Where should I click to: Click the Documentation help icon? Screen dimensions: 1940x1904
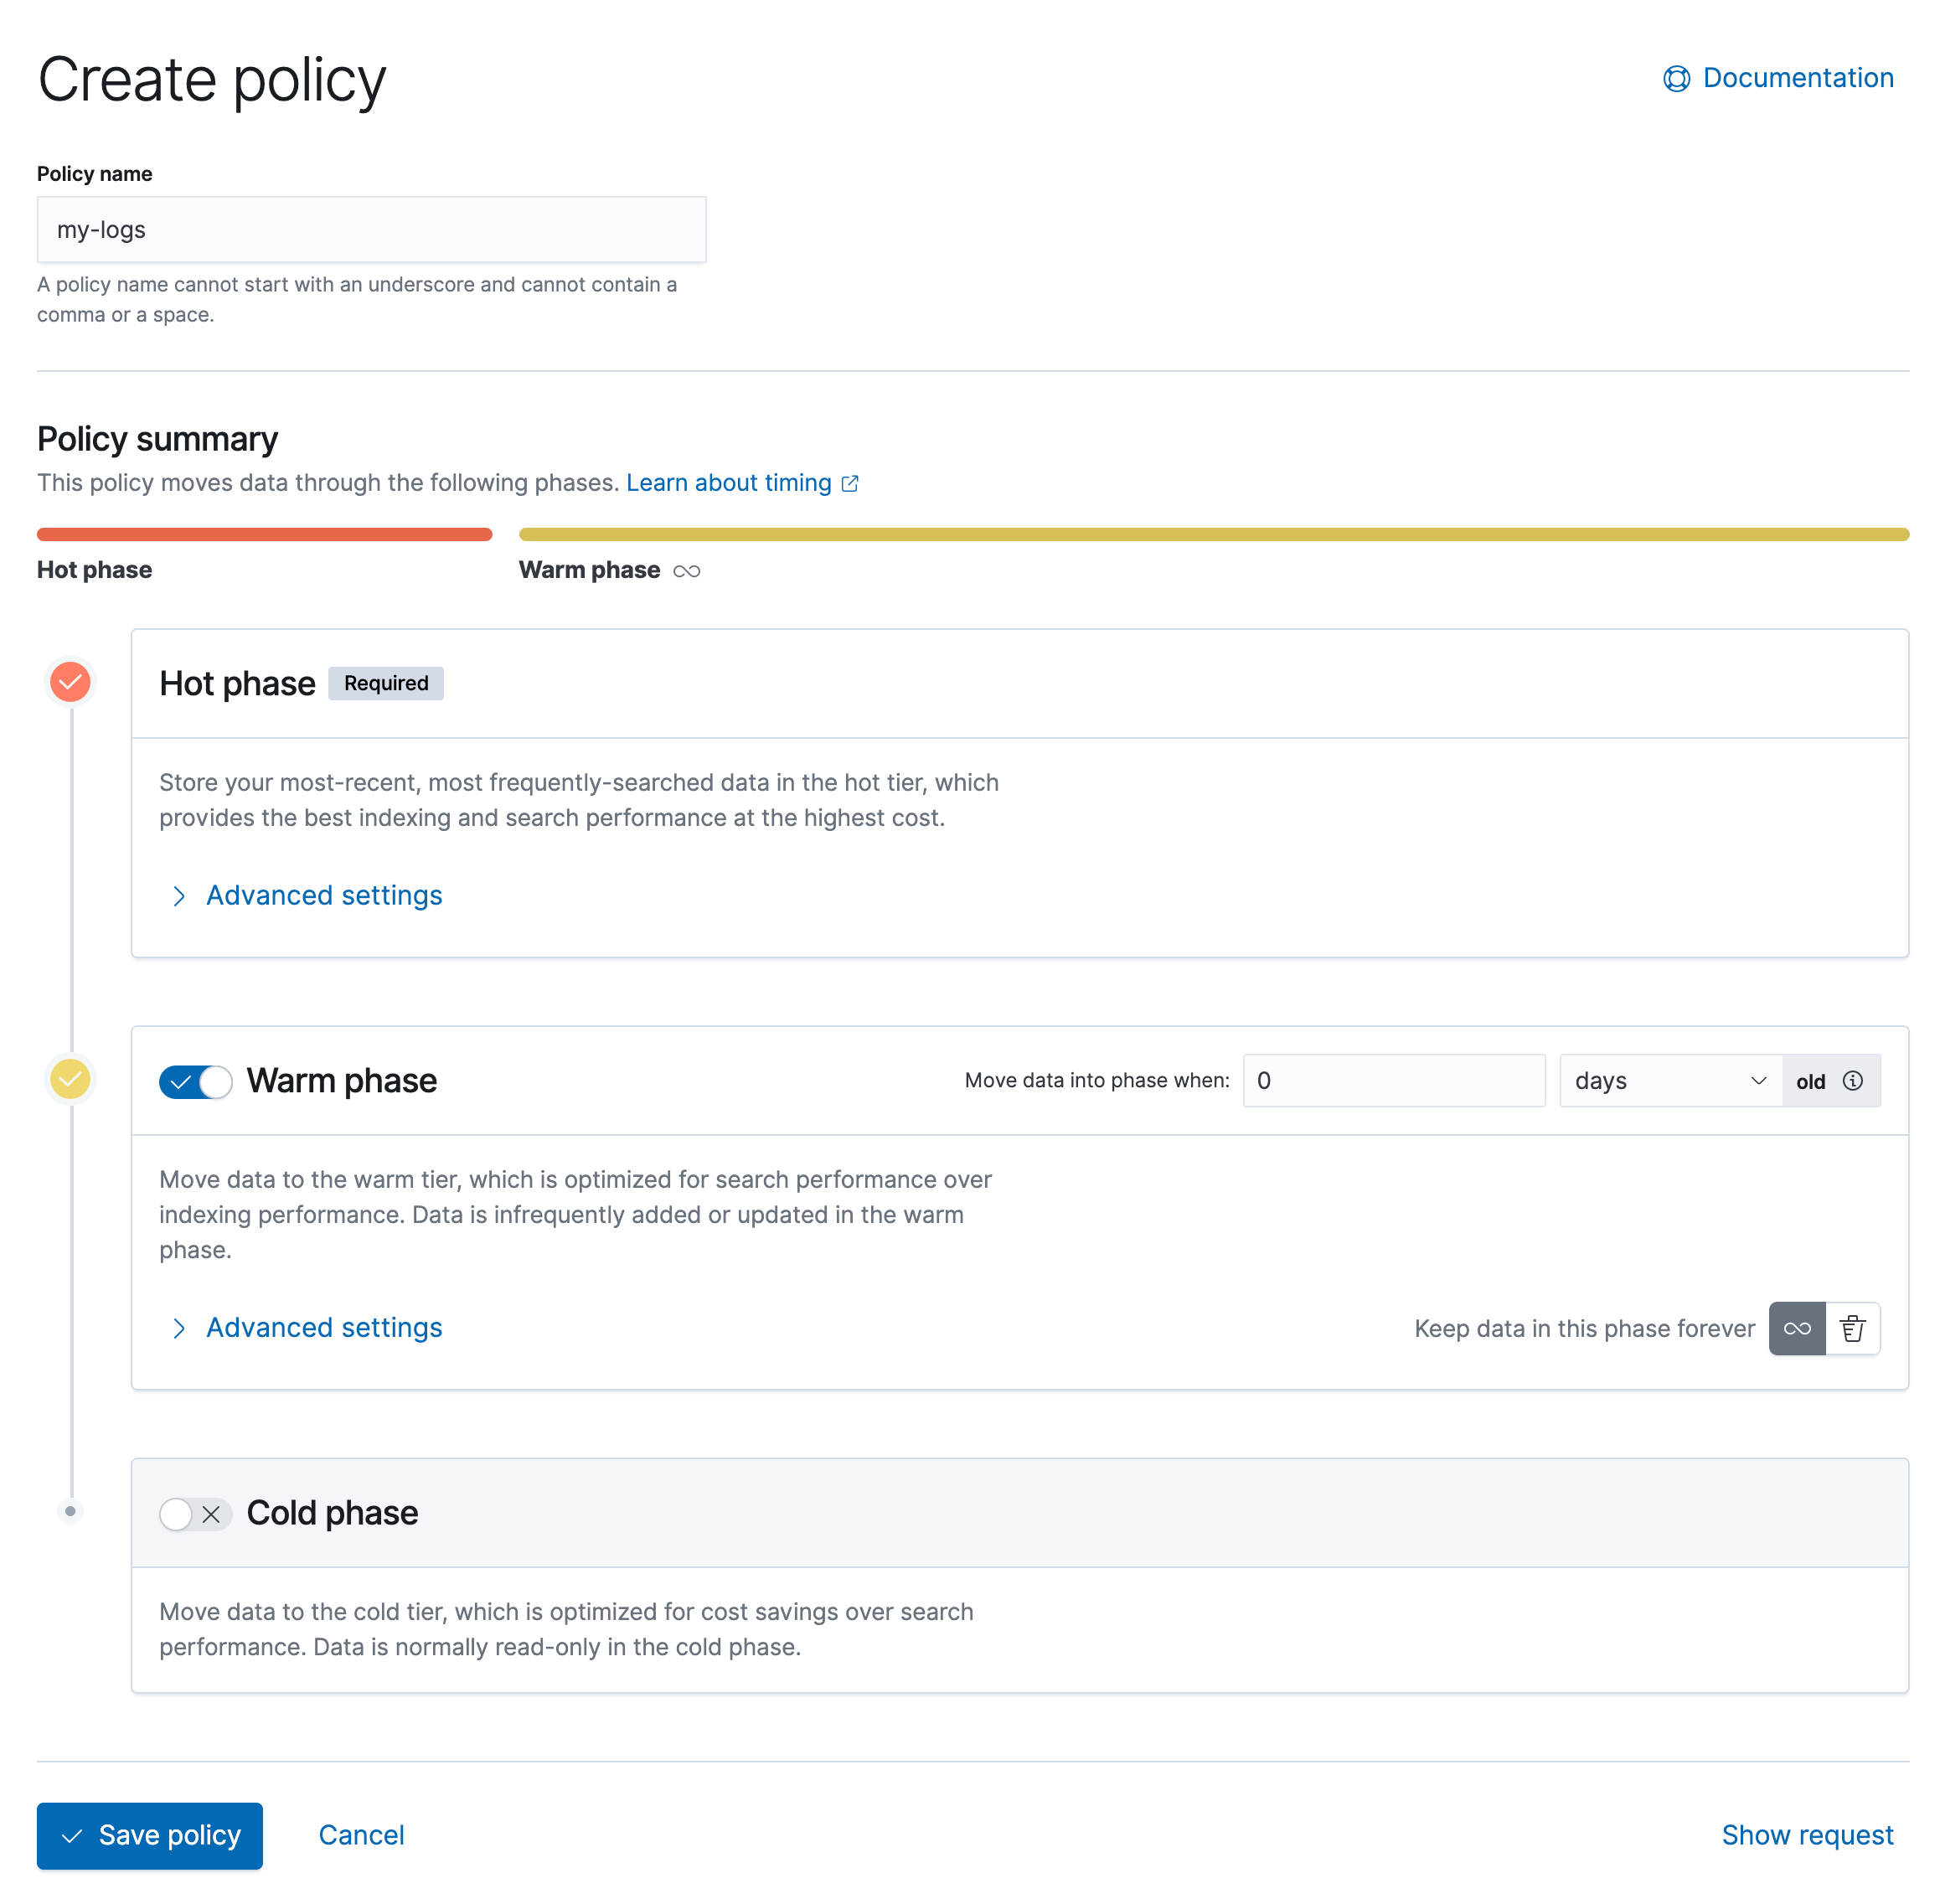(x=1676, y=78)
